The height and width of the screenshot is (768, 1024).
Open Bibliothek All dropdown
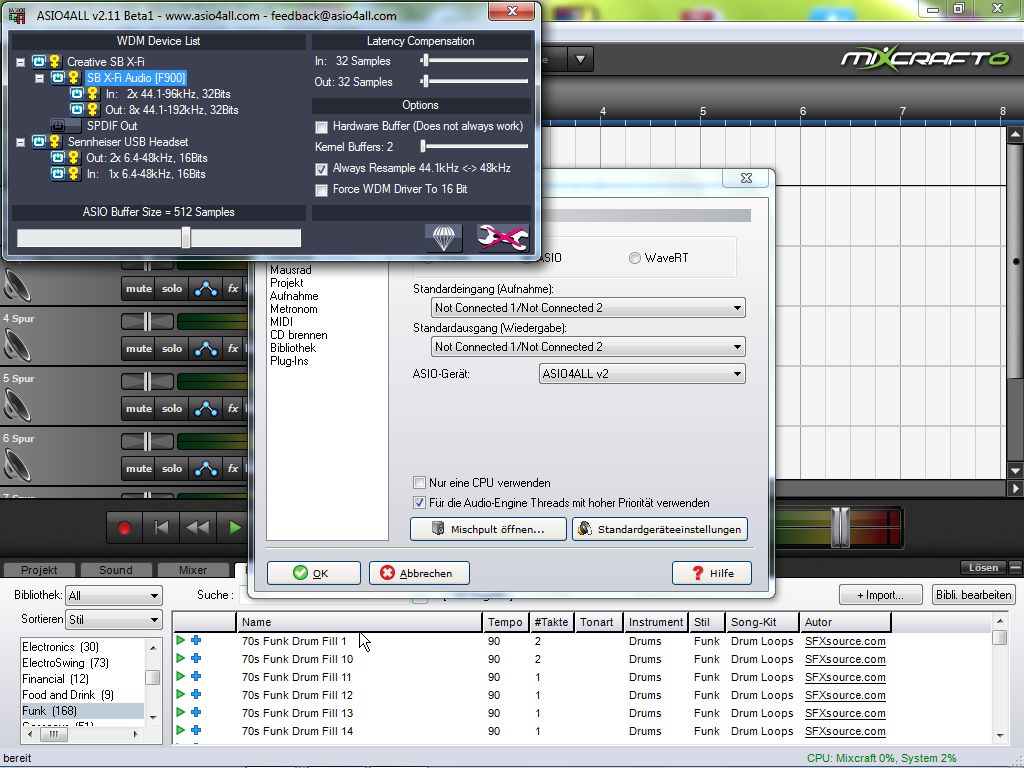point(114,596)
